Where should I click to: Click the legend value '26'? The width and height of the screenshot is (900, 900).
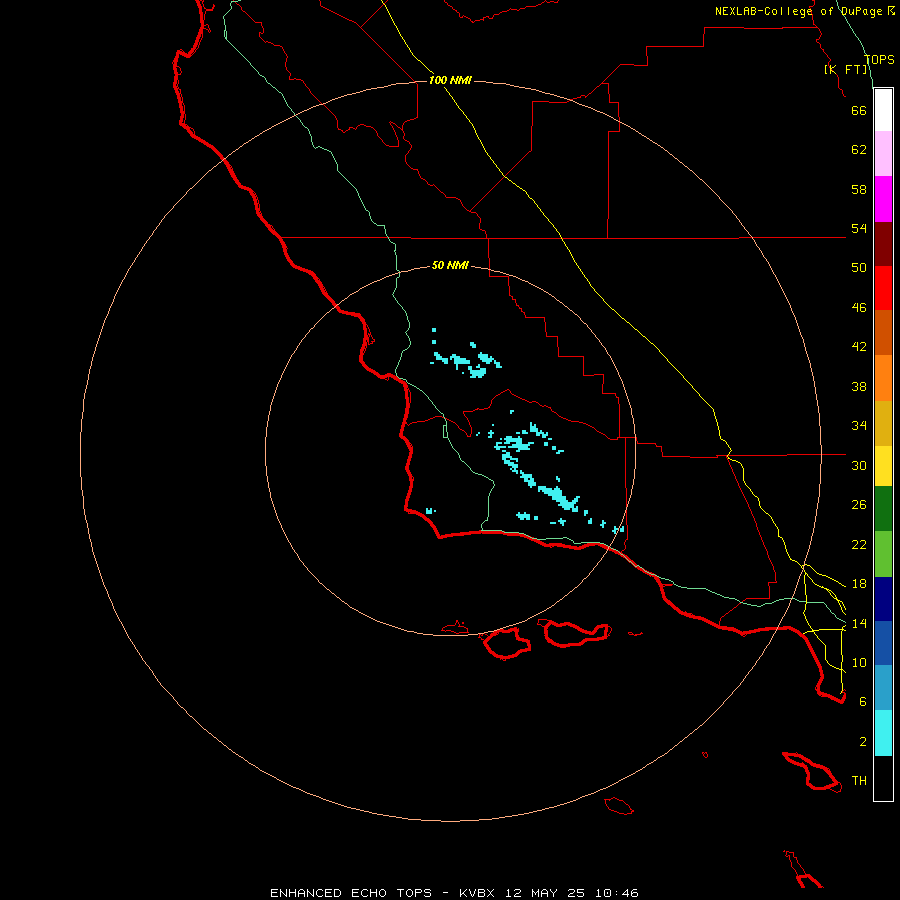859,505
